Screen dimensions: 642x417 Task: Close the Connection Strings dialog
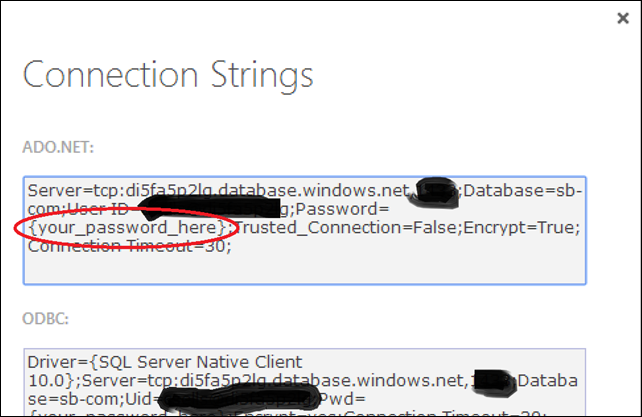coord(623,18)
